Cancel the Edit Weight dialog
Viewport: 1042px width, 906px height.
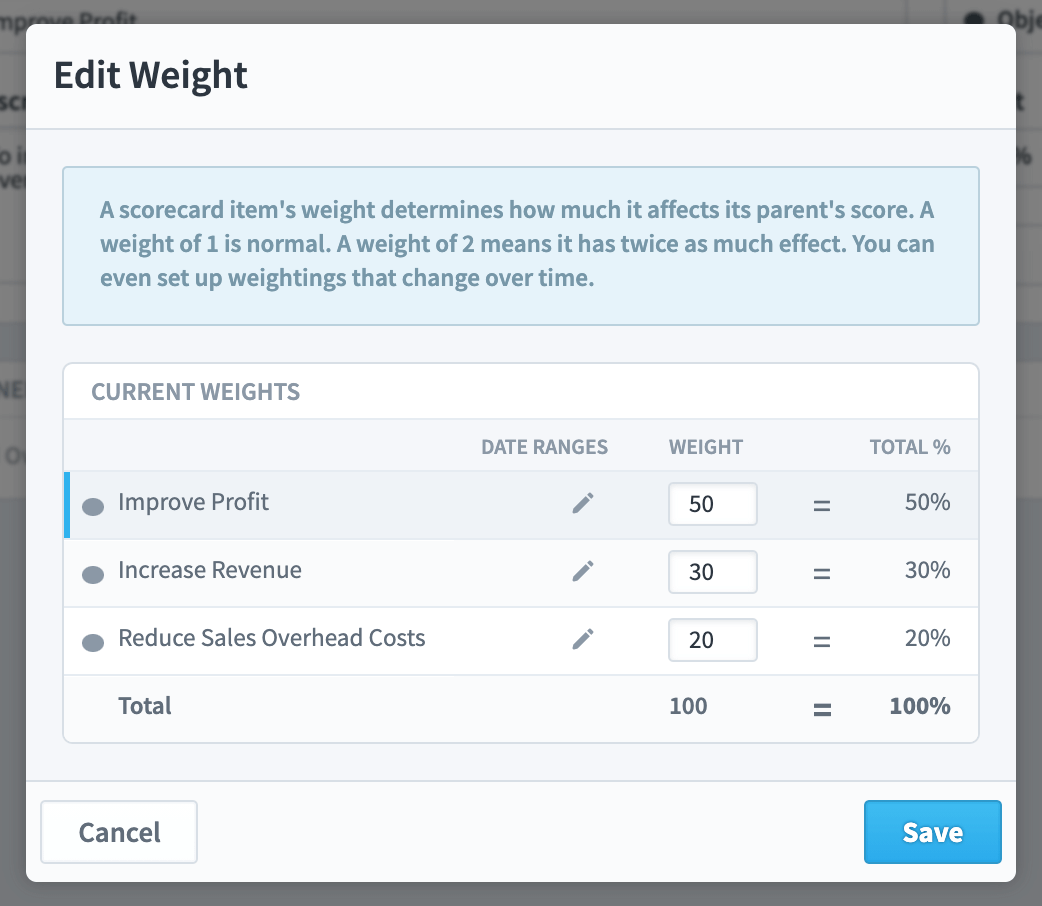pos(119,832)
